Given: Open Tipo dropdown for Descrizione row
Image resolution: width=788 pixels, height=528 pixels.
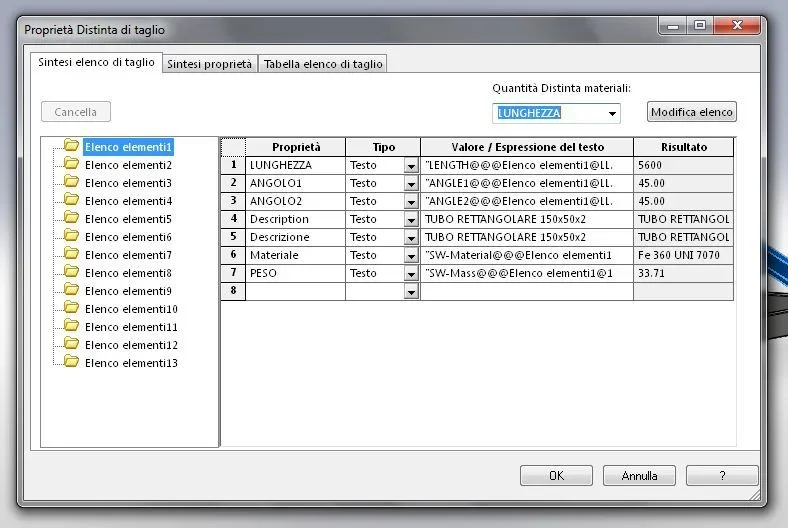Looking at the screenshot, I should [411, 238].
